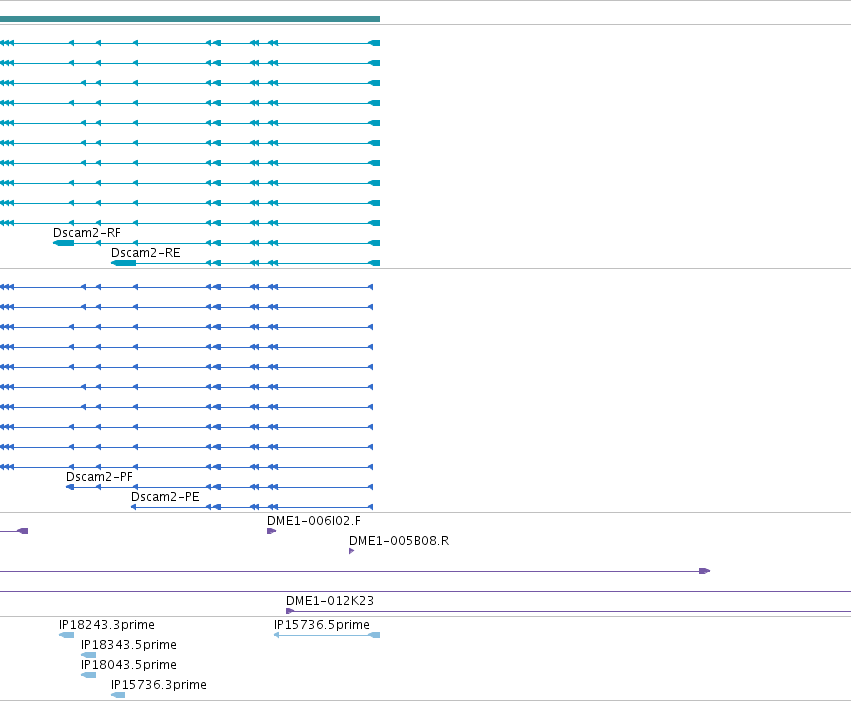The height and width of the screenshot is (701, 851).
Task: Click the Dscam2-RF right-end exon block
Action: point(374,243)
